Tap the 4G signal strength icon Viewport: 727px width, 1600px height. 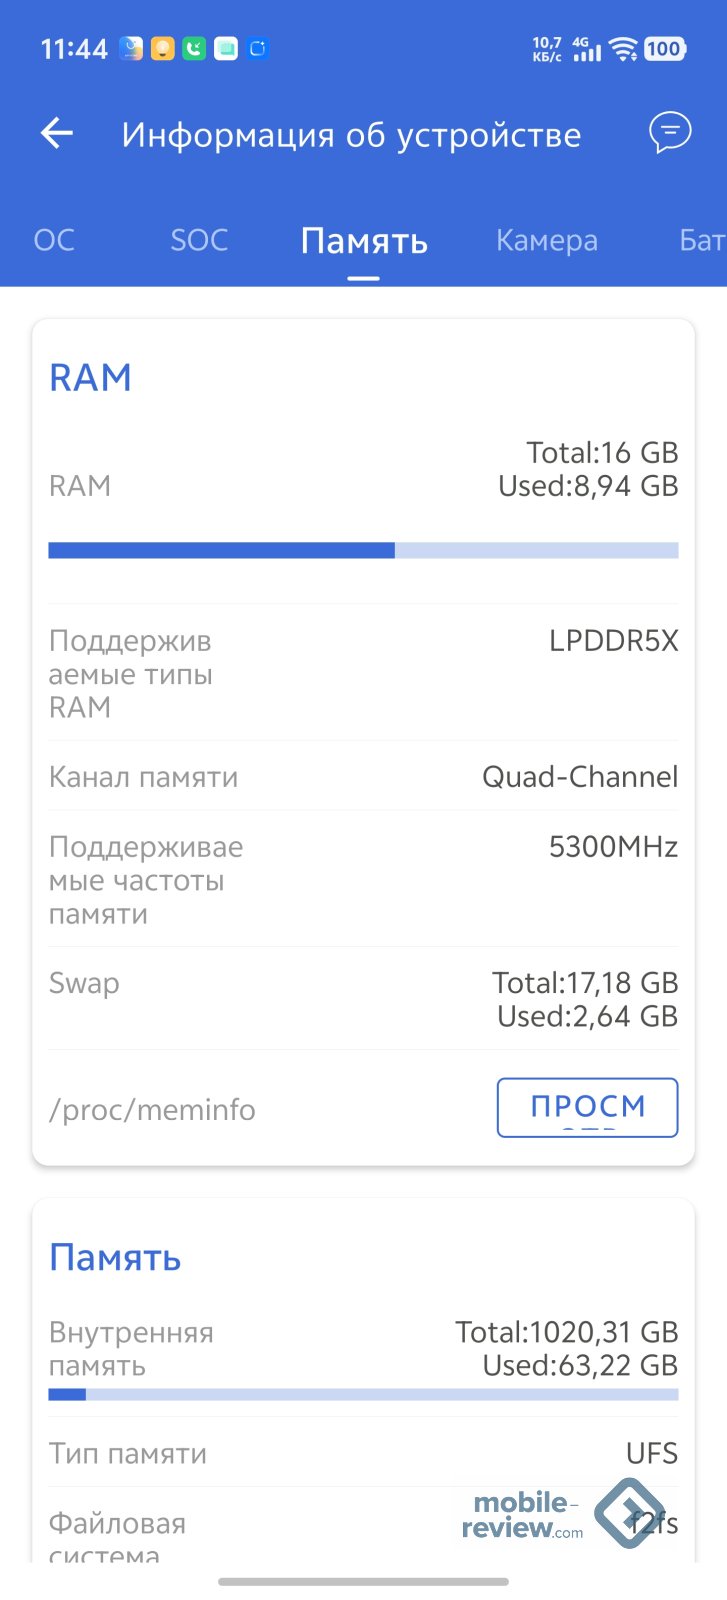pos(587,49)
